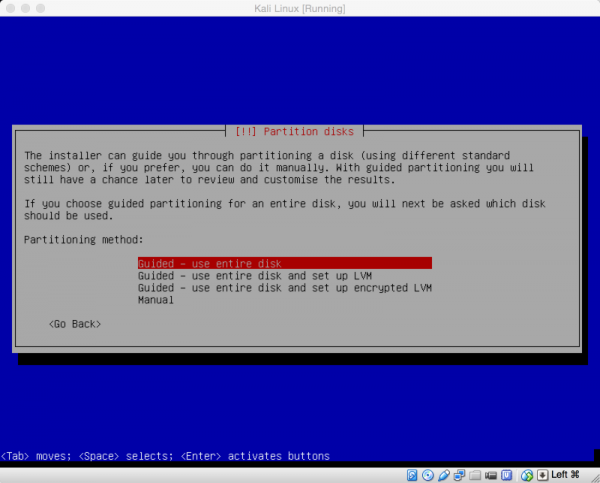The height and width of the screenshot is (483, 600).
Task: Open hard disk activity indicator in status bar
Action: tap(412, 475)
